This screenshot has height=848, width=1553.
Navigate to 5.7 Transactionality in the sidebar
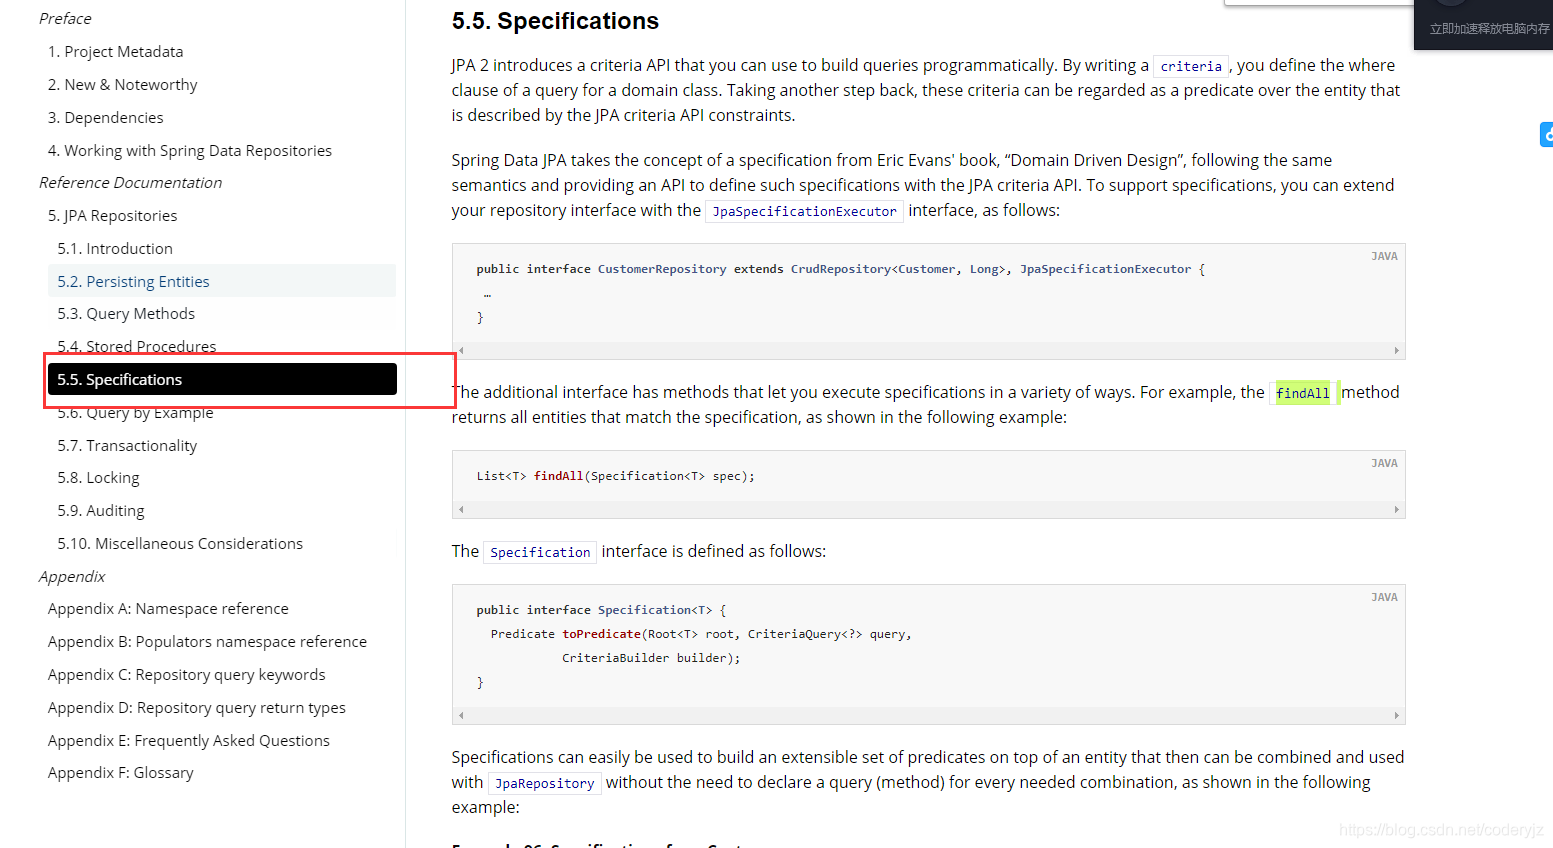[127, 445]
